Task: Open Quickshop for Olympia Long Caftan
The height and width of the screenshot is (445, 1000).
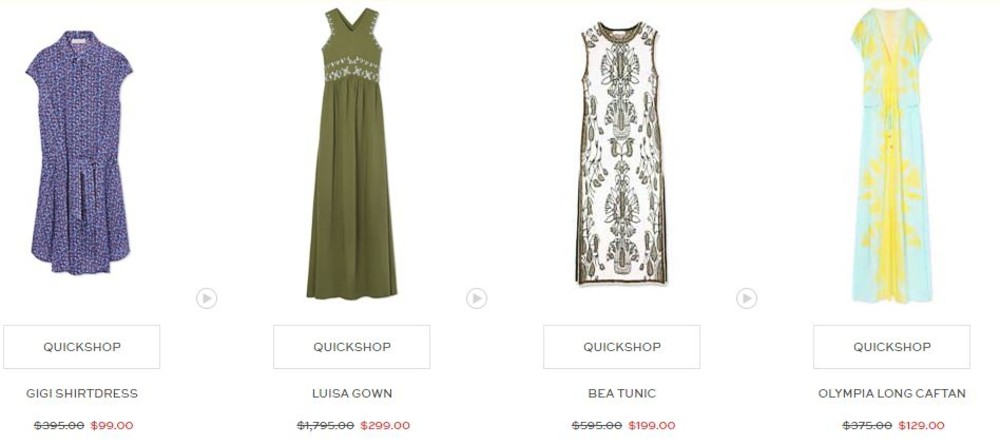Action: click(892, 347)
